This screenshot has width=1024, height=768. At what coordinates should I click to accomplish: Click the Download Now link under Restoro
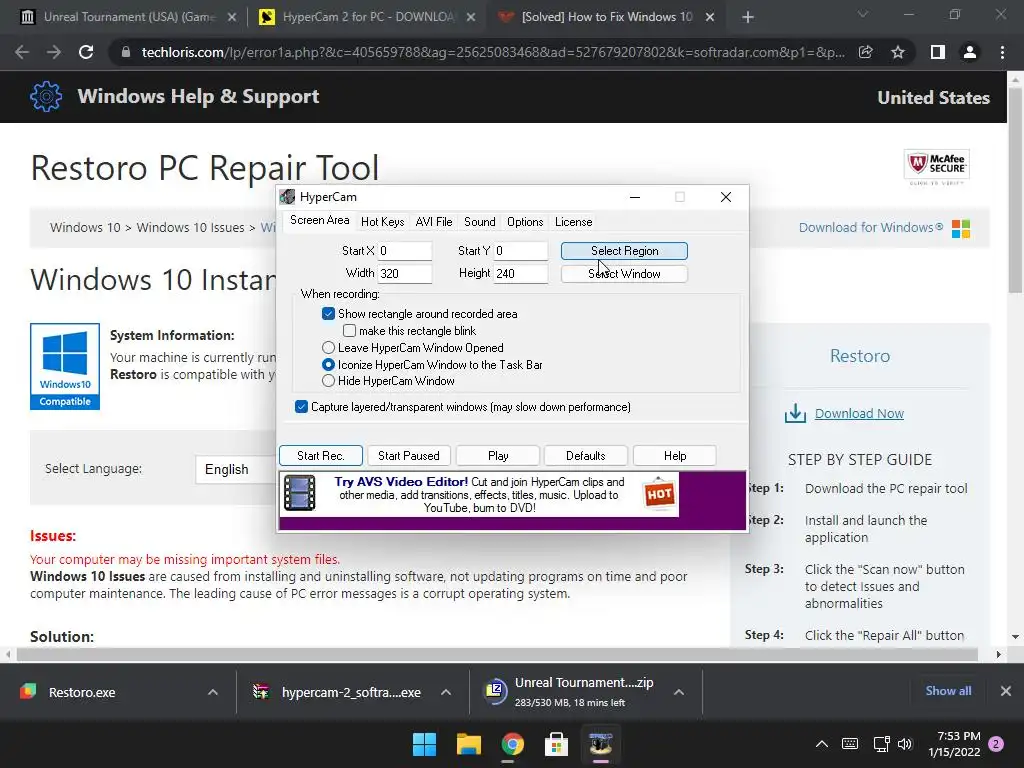pos(859,413)
